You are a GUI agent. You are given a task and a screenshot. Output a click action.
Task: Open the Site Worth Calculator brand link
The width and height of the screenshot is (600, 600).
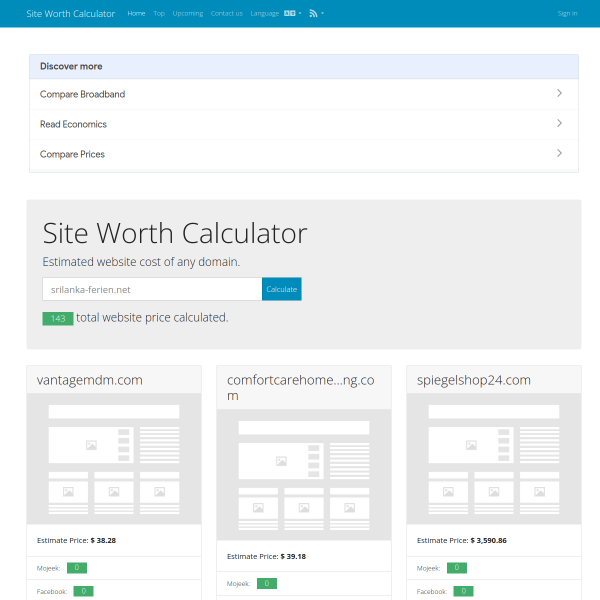[x=70, y=14]
